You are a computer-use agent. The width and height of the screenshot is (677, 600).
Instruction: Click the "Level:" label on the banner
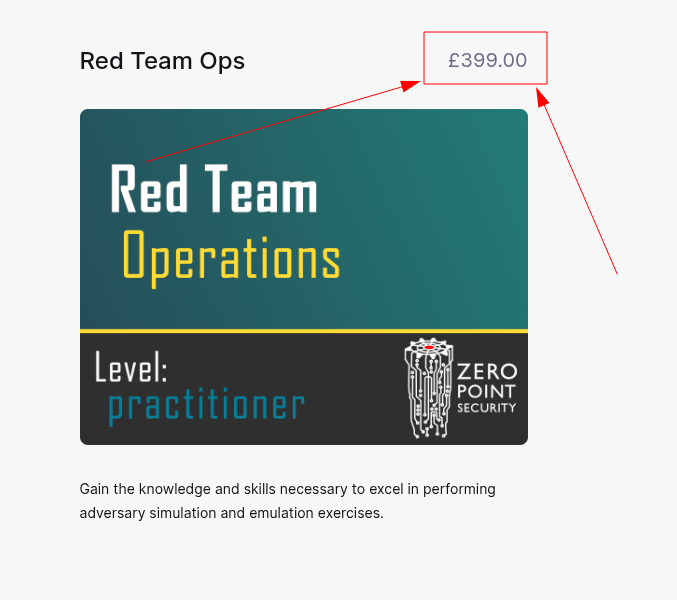[x=131, y=368]
